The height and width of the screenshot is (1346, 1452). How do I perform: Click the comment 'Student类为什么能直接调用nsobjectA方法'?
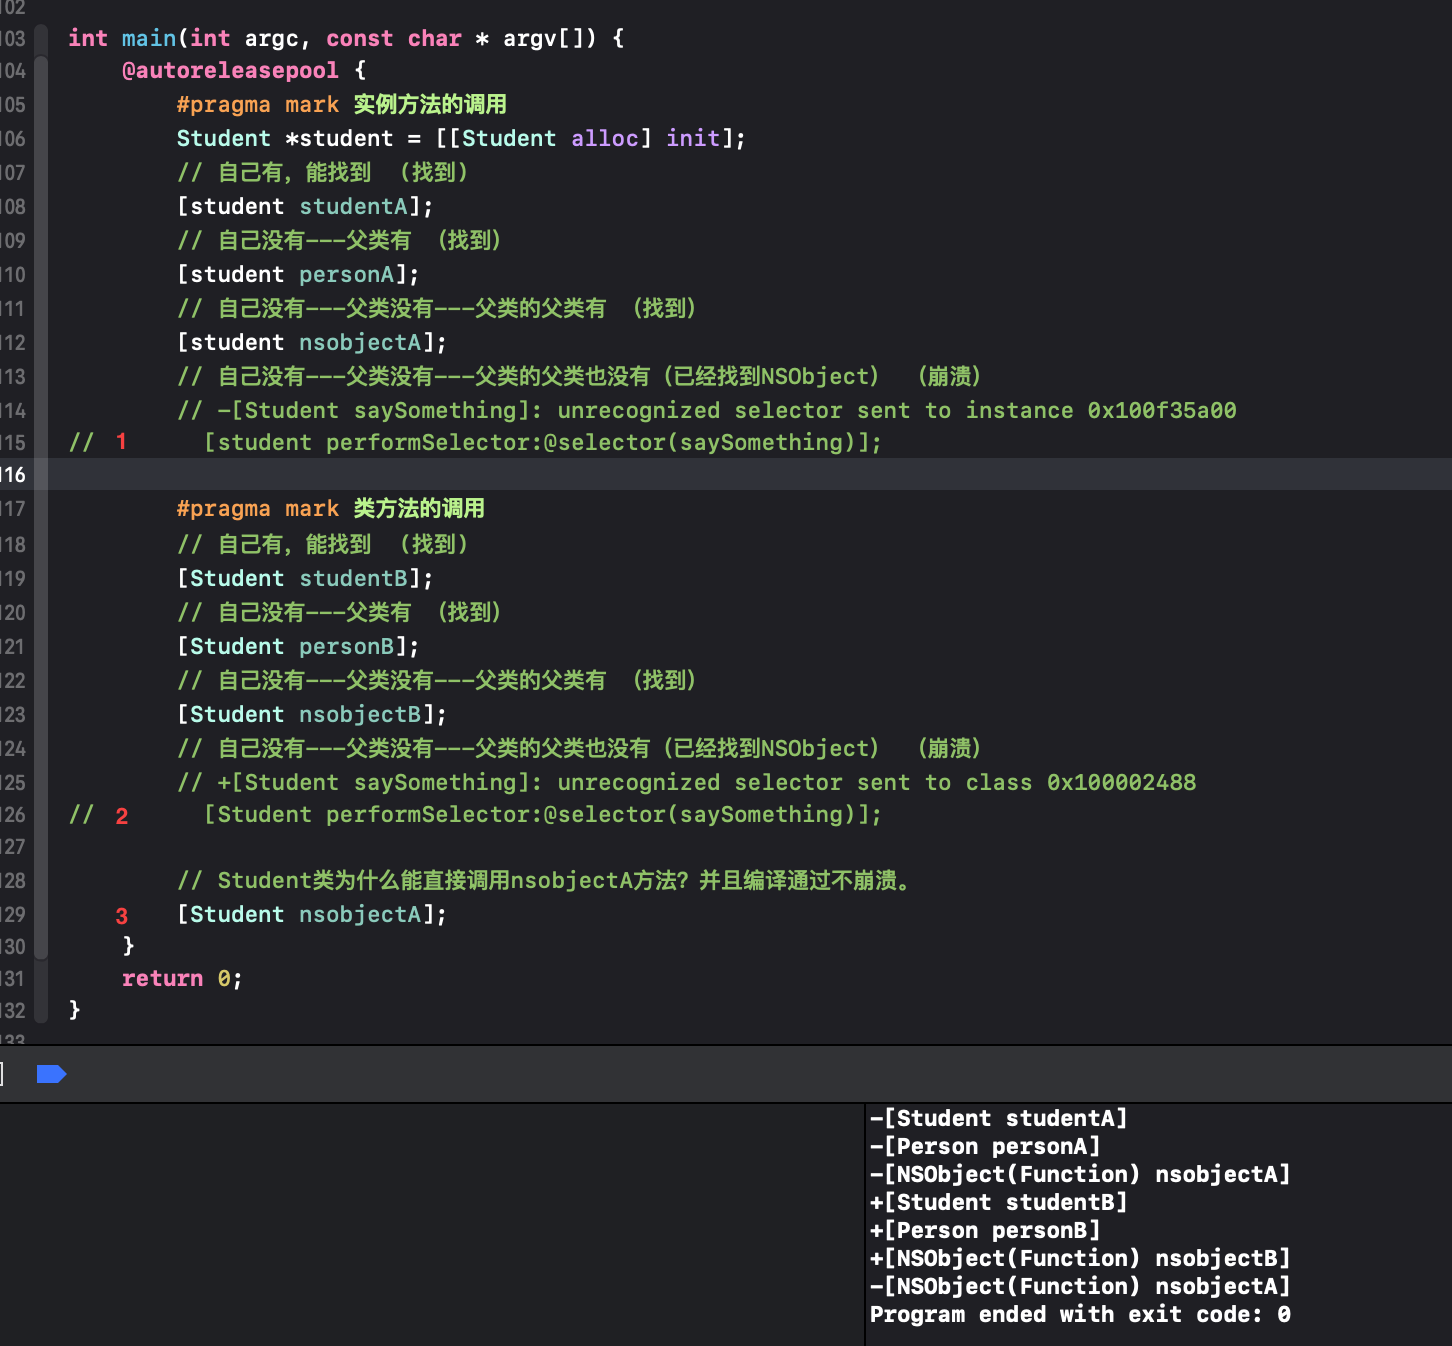(x=547, y=880)
